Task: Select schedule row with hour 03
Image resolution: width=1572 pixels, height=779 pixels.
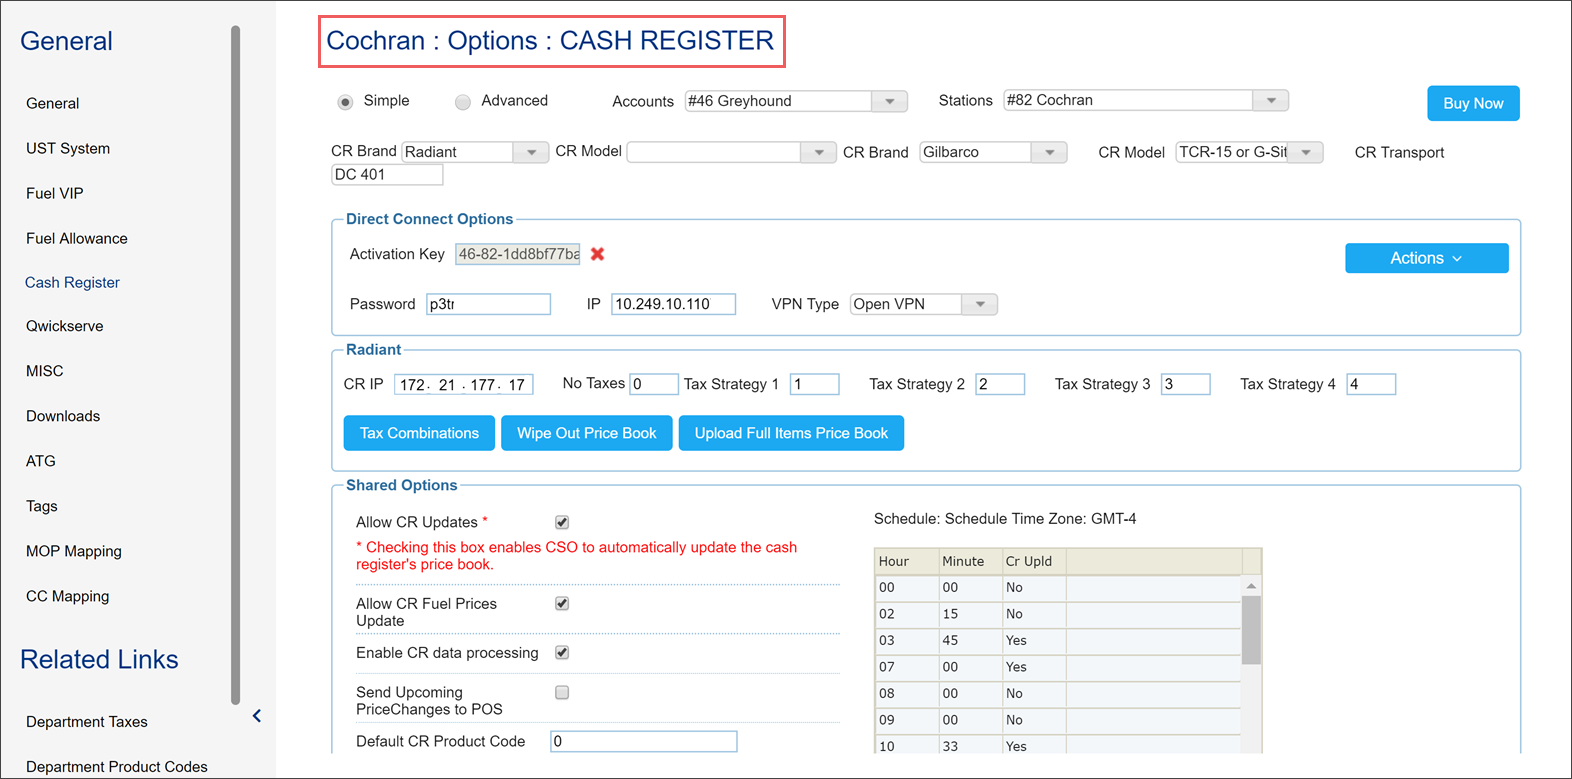Action: coord(1058,640)
